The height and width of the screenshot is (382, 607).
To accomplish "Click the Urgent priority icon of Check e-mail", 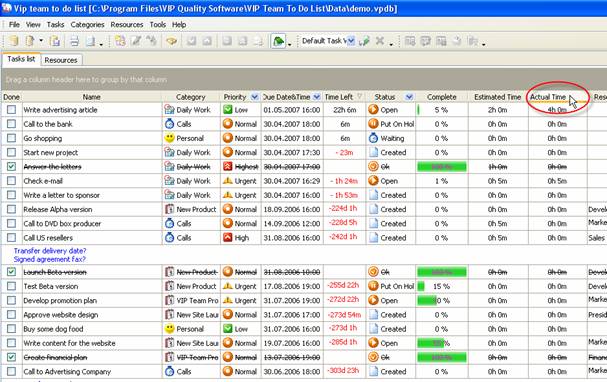I will [228, 180].
